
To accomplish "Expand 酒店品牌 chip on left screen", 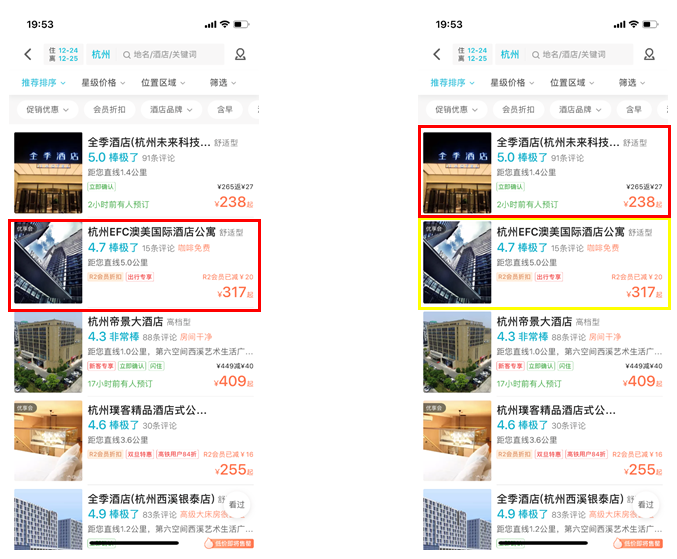I will 171,110.
